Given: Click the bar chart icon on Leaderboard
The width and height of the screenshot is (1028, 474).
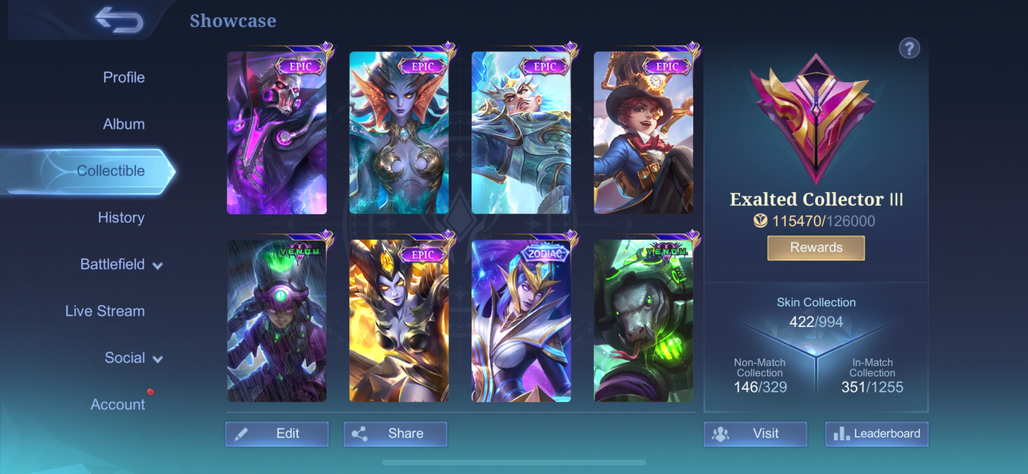Looking at the screenshot, I should pyautogui.click(x=841, y=434).
